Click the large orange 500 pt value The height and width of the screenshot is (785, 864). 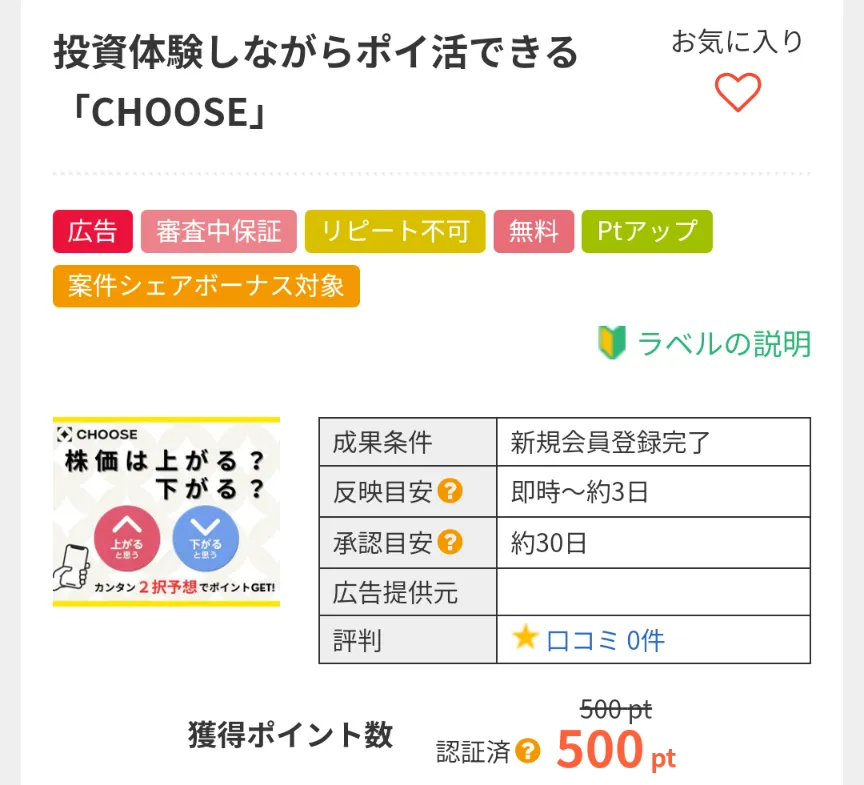pyautogui.click(x=616, y=750)
